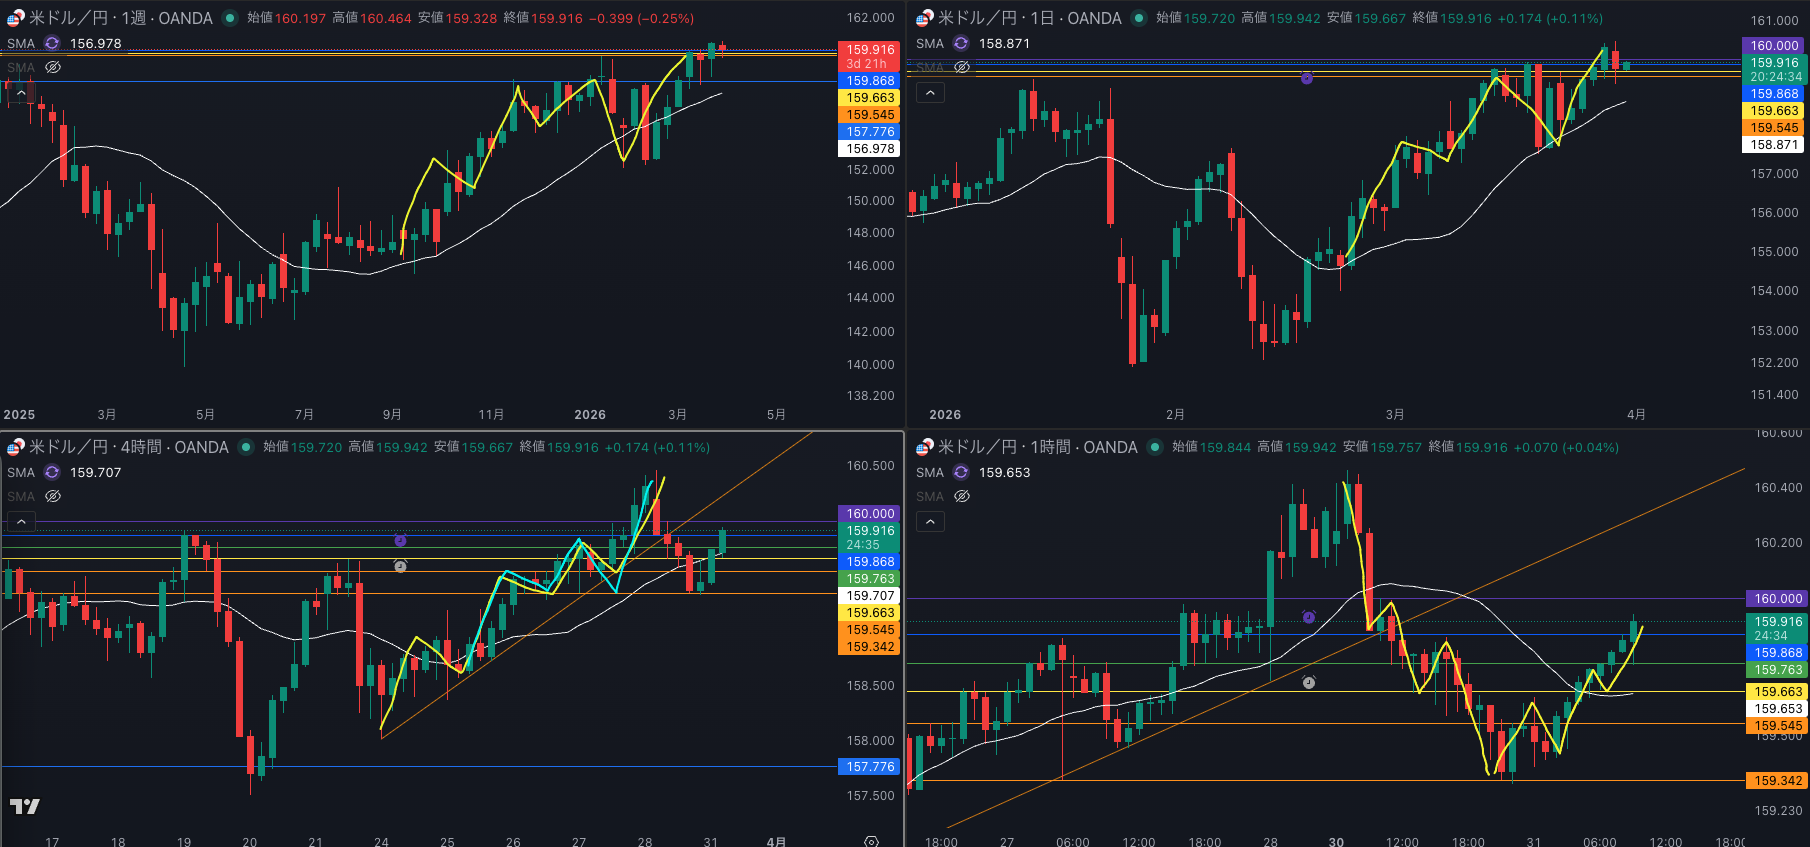1810x847 pixels.
Task: Click the SMA refresh icon on 1-hour chart
Action: pyautogui.click(x=961, y=472)
